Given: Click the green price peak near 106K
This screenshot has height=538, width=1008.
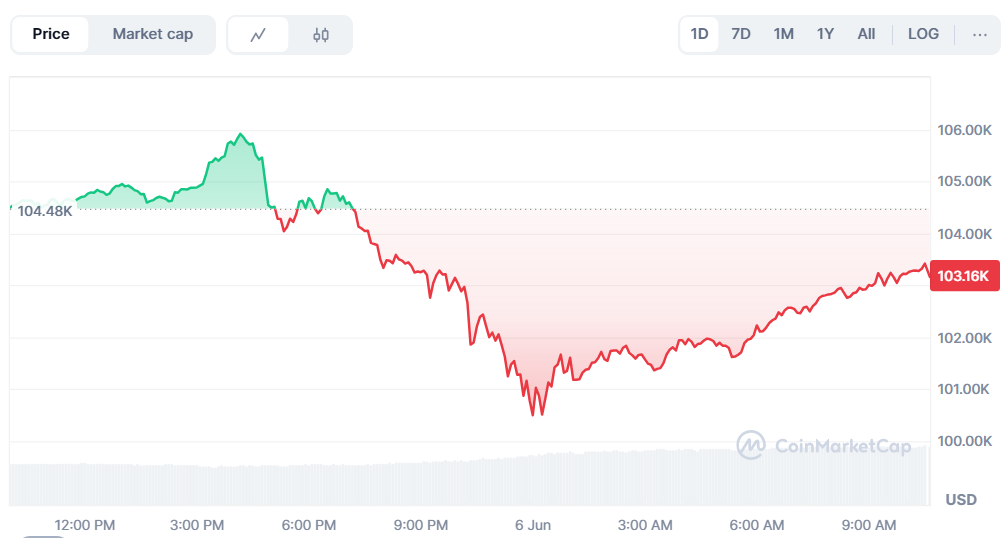Looking at the screenshot, I should pyautogui.click(x=240, y=135).
